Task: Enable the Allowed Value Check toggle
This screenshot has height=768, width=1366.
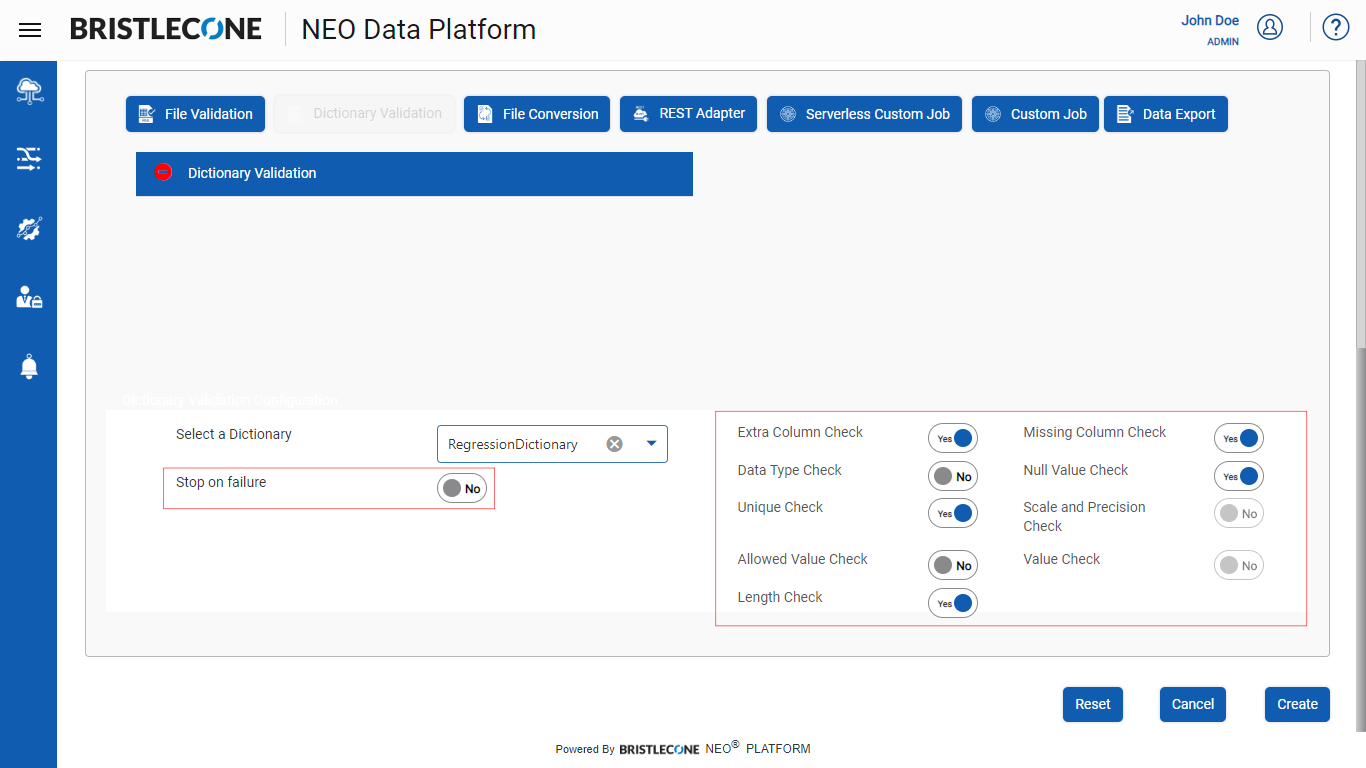Action: pyautogui.click(x=953, y=565)
